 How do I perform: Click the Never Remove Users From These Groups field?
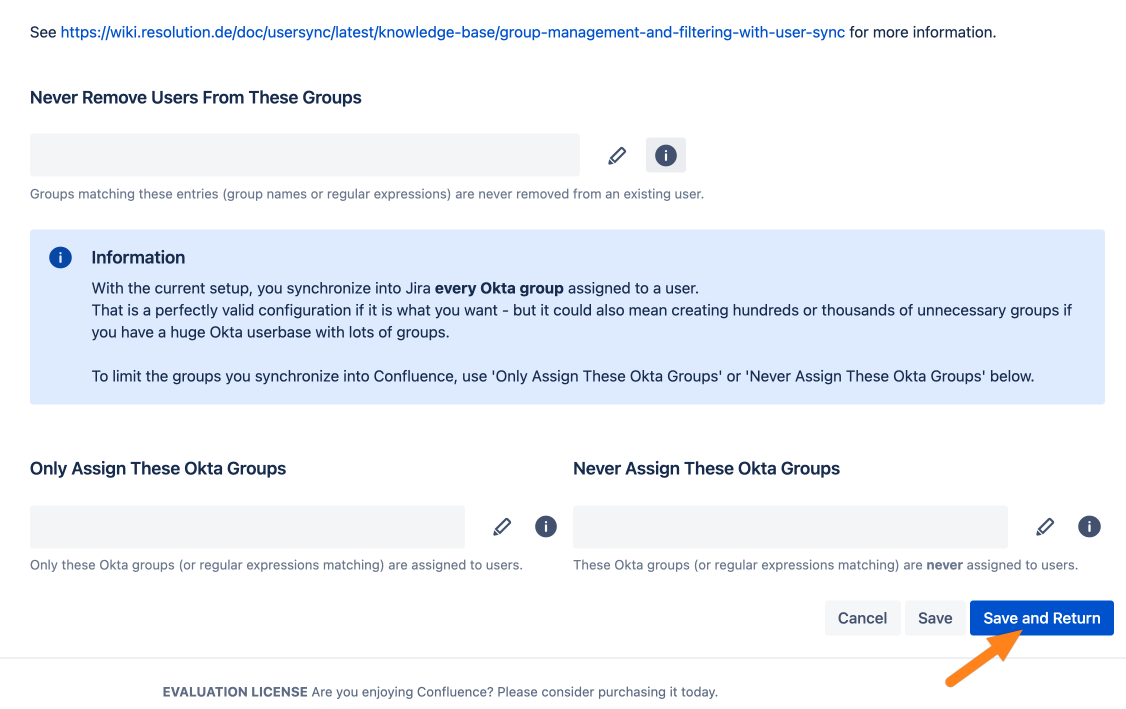pyautogui.click(x=305, y=155)
